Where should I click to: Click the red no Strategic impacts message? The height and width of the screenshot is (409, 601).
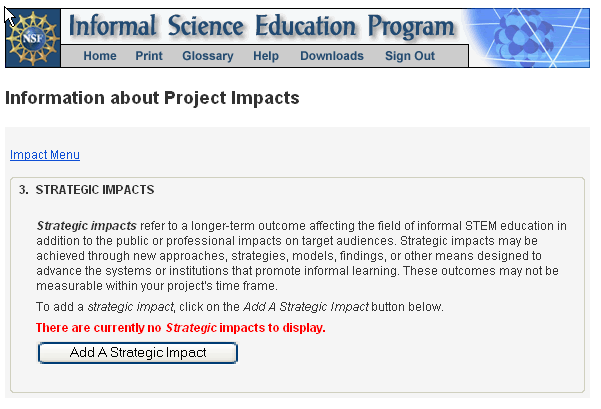tap(181, 328)
